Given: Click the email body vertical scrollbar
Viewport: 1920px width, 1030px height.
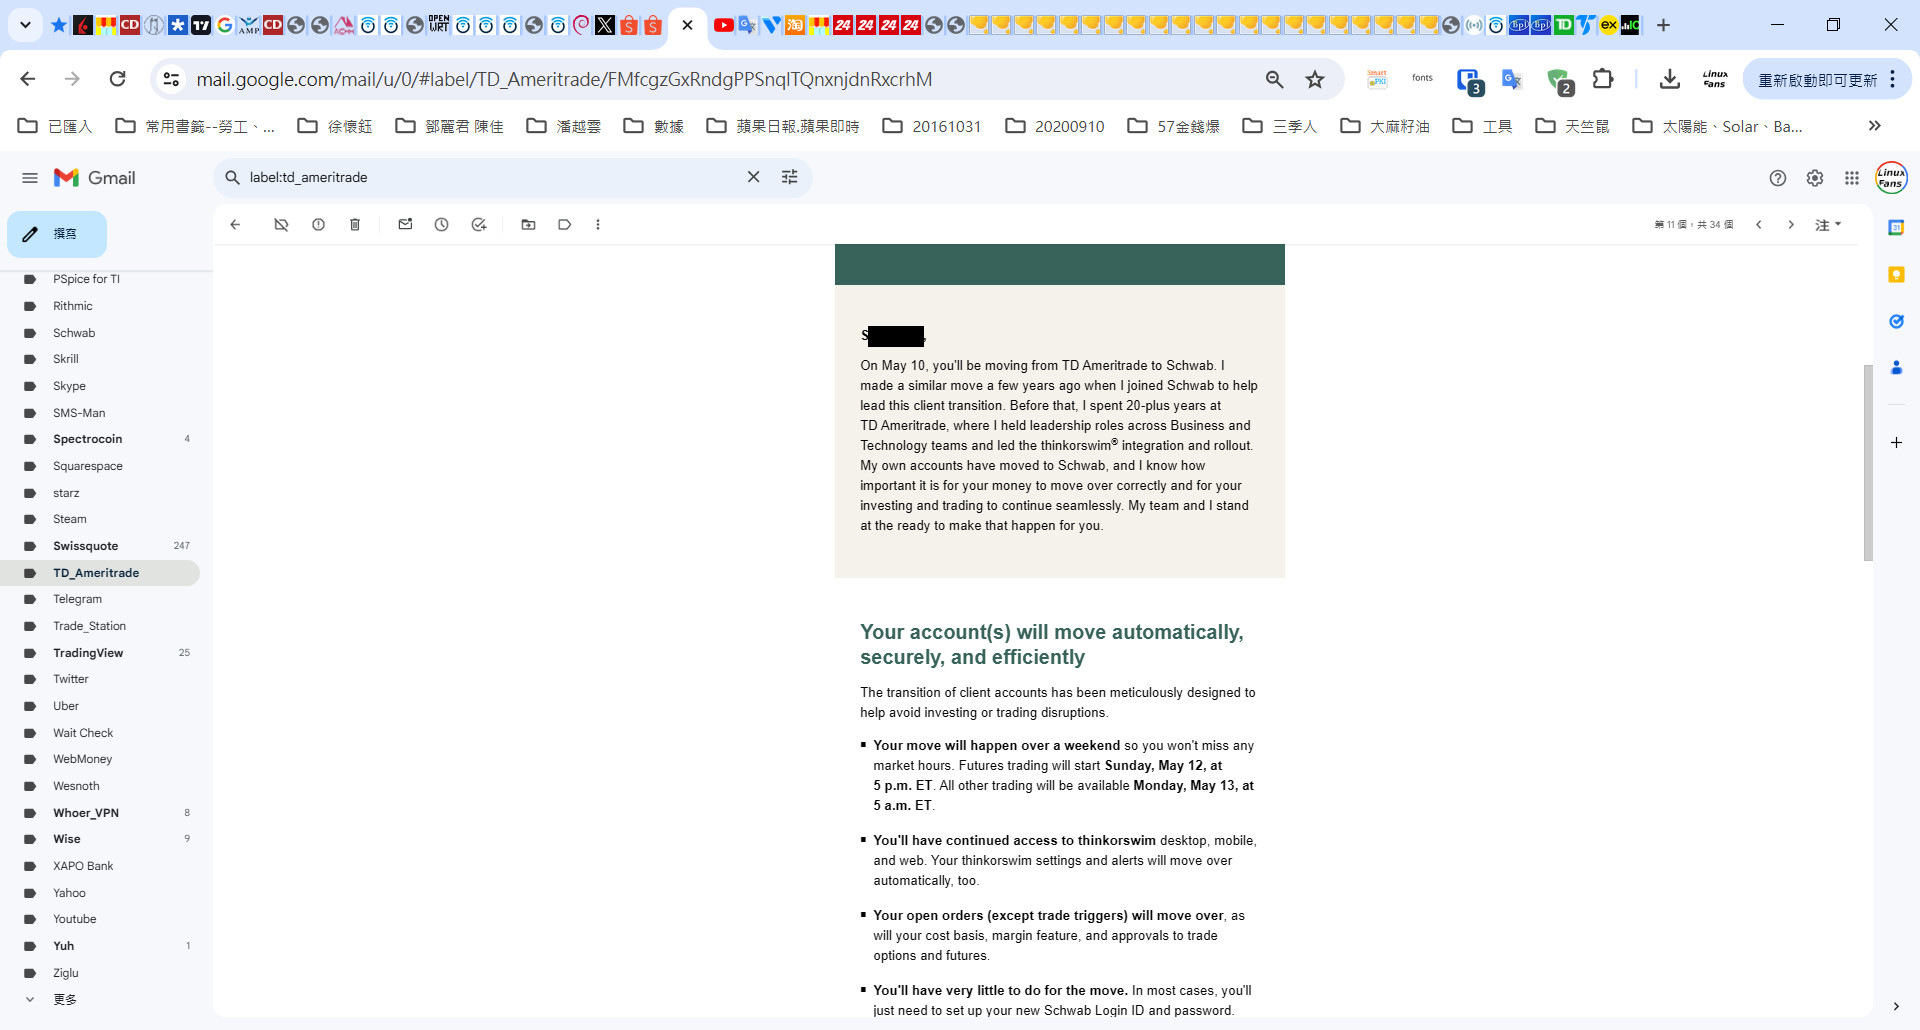Looking at the screenshot, I should (1867, 463).
